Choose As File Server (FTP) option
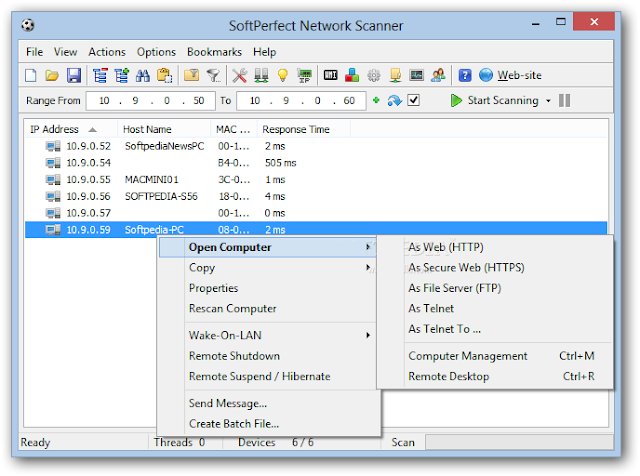The width and height of the screenshot is (640, 476). (495, 288)
